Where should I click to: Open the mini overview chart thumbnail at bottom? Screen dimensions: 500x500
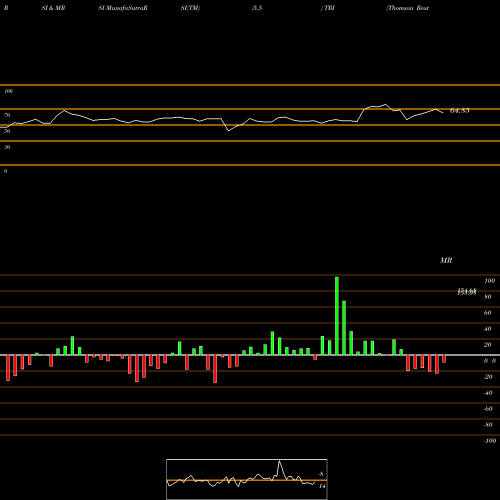pos(247,479)
